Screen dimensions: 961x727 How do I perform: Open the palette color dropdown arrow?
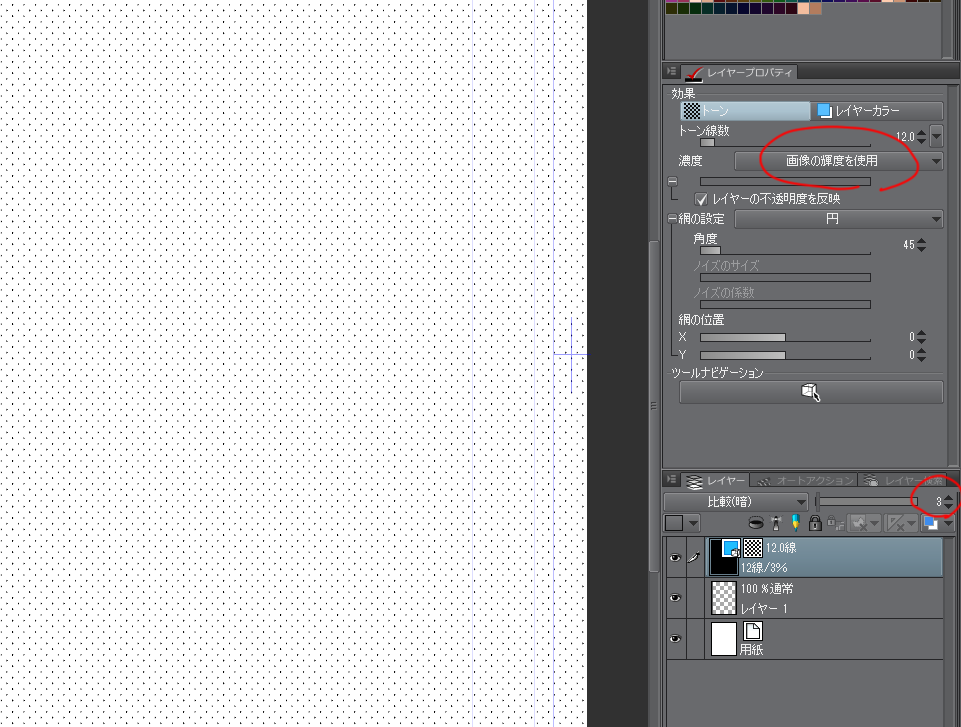pos(693,523)
